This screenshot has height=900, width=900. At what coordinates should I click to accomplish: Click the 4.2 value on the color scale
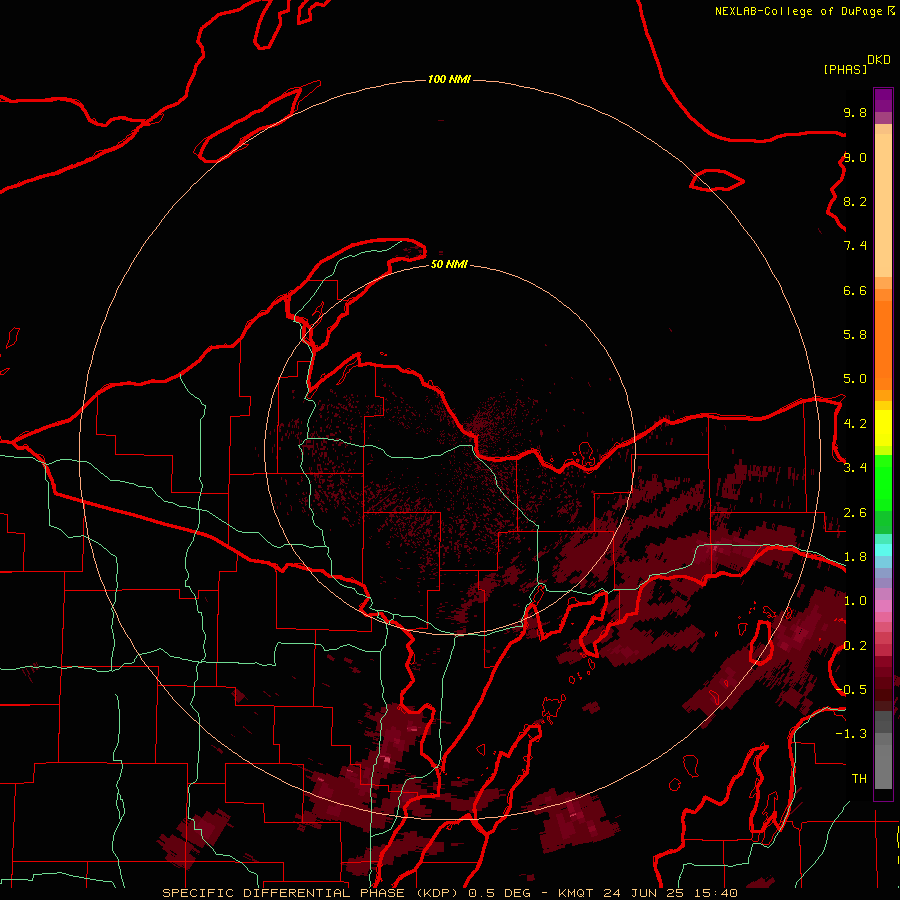tap(855, 424)
